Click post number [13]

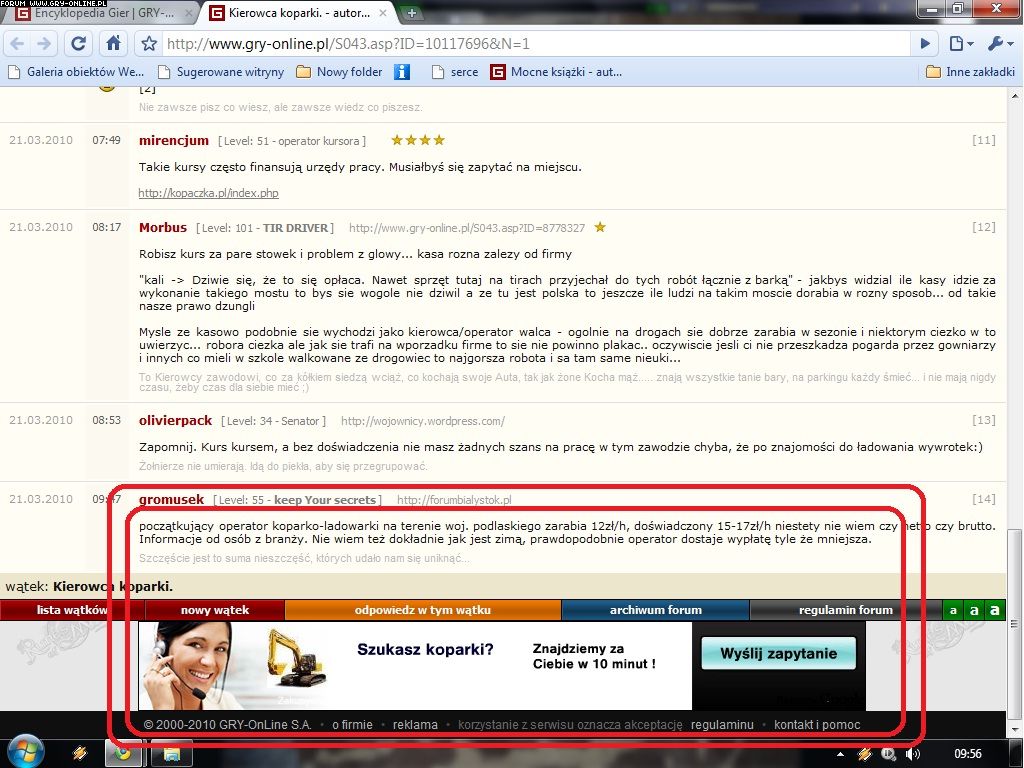[x=984, y=420]
